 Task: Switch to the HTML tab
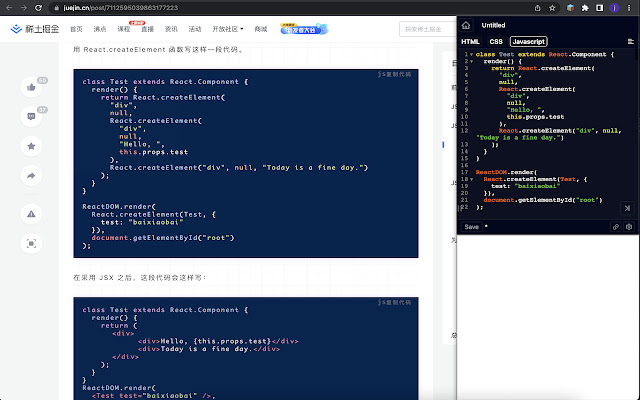tap(470, 41)
